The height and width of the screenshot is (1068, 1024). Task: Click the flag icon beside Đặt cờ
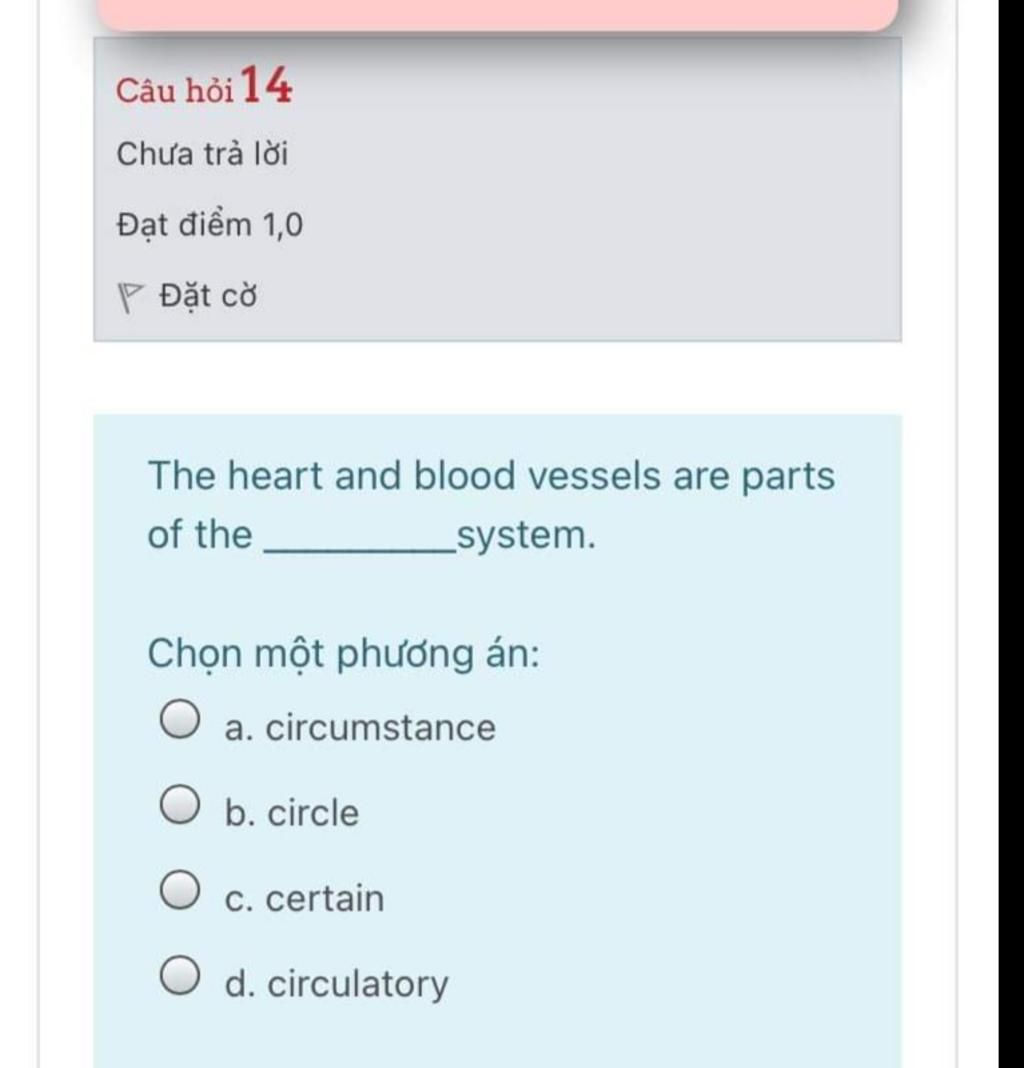click(x=130, y=298)
